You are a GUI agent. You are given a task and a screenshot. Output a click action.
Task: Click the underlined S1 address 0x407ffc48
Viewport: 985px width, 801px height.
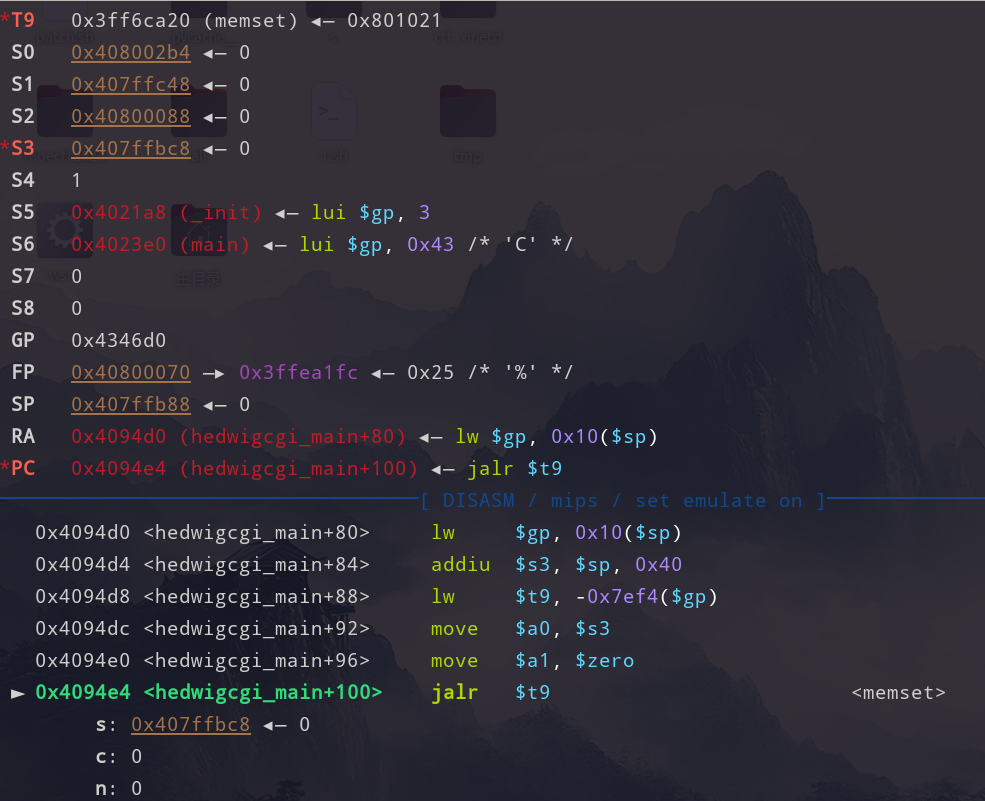tap(130, 84)
